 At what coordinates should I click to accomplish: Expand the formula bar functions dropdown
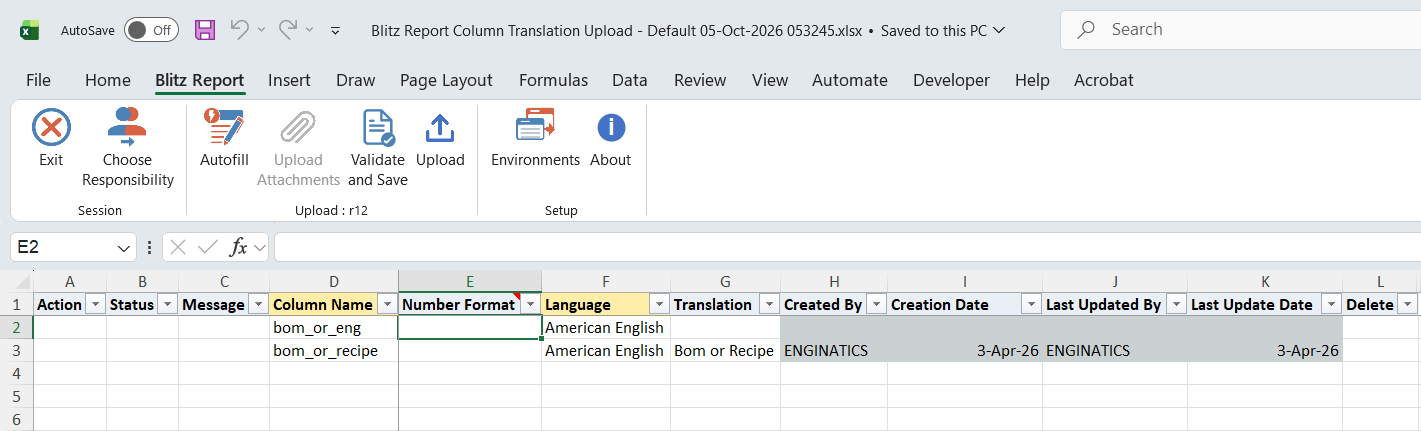coord(259,247)
